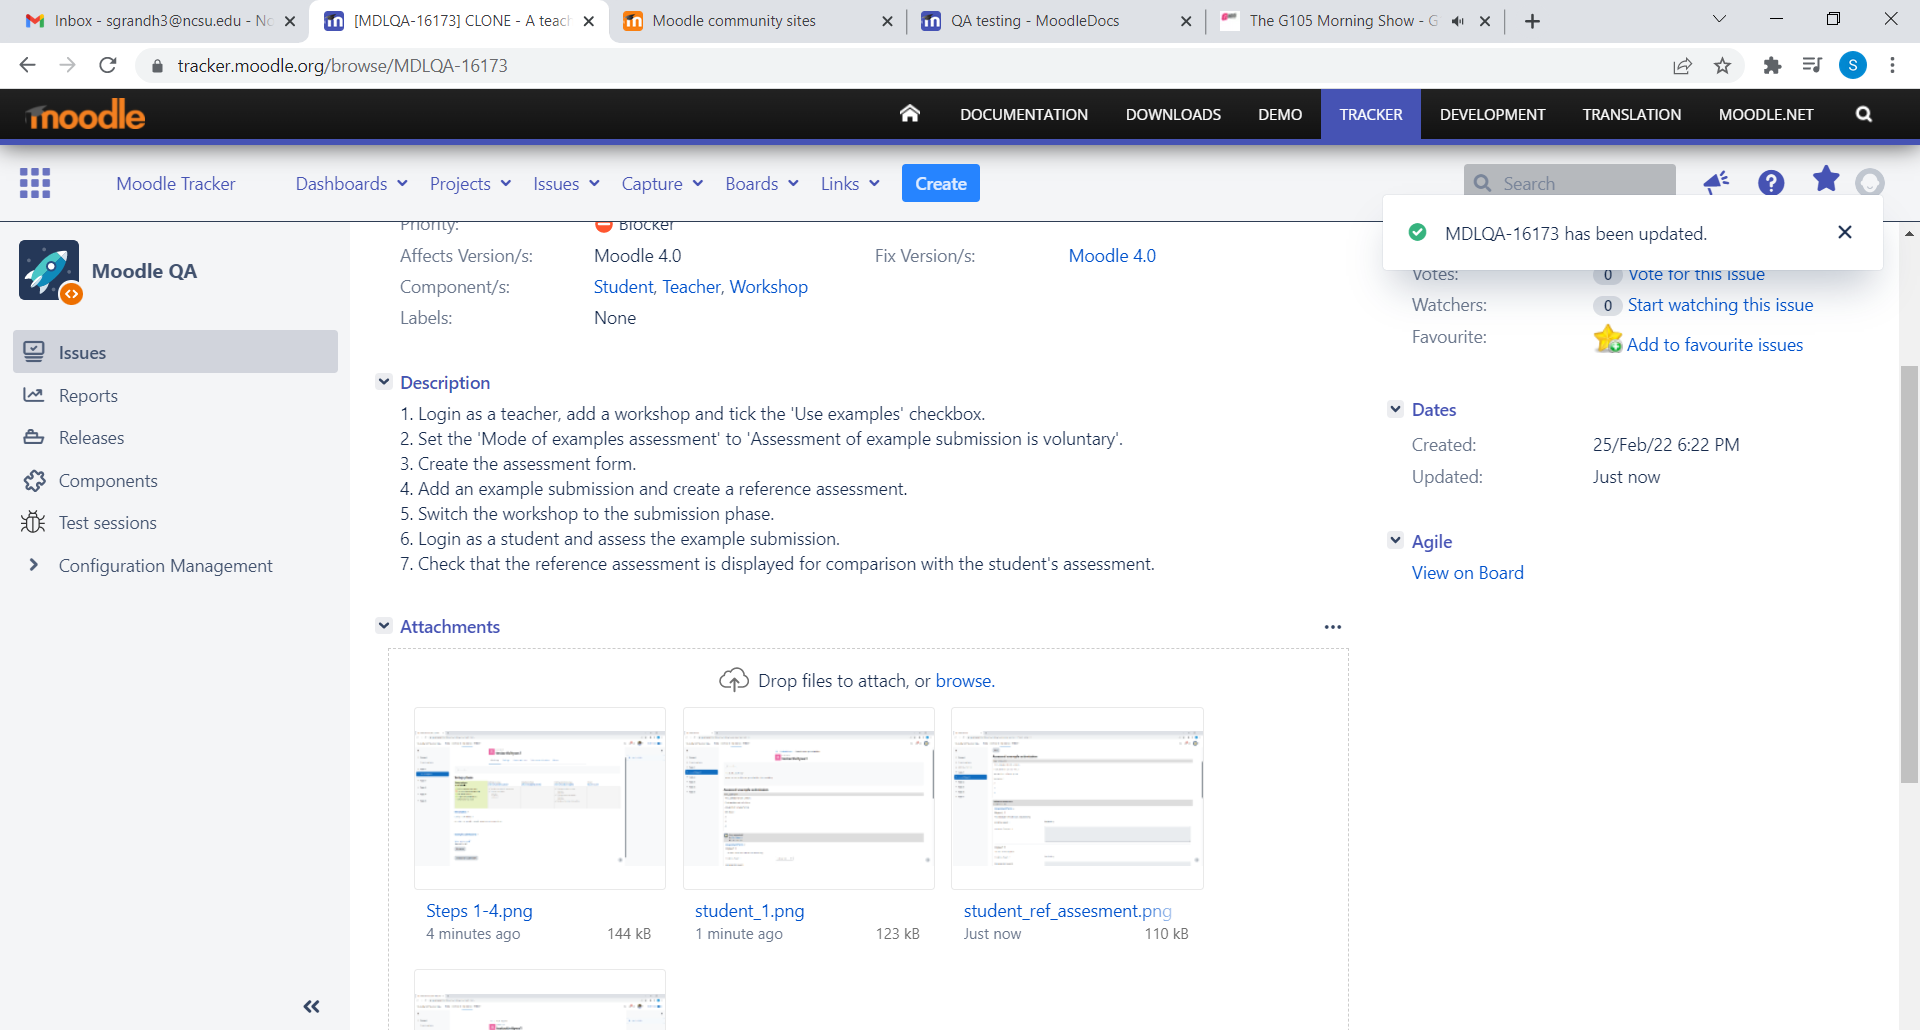Collapse the sidebar with double chevron icon
Viewport: 1920px width, 1030px height.
(312, 1006)
